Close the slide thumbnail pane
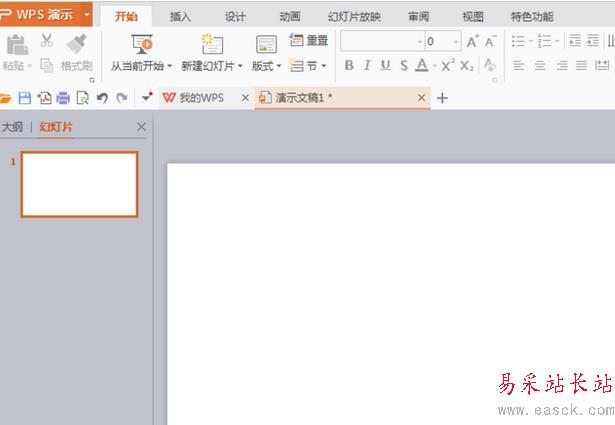615x425 pixels. 142,127
